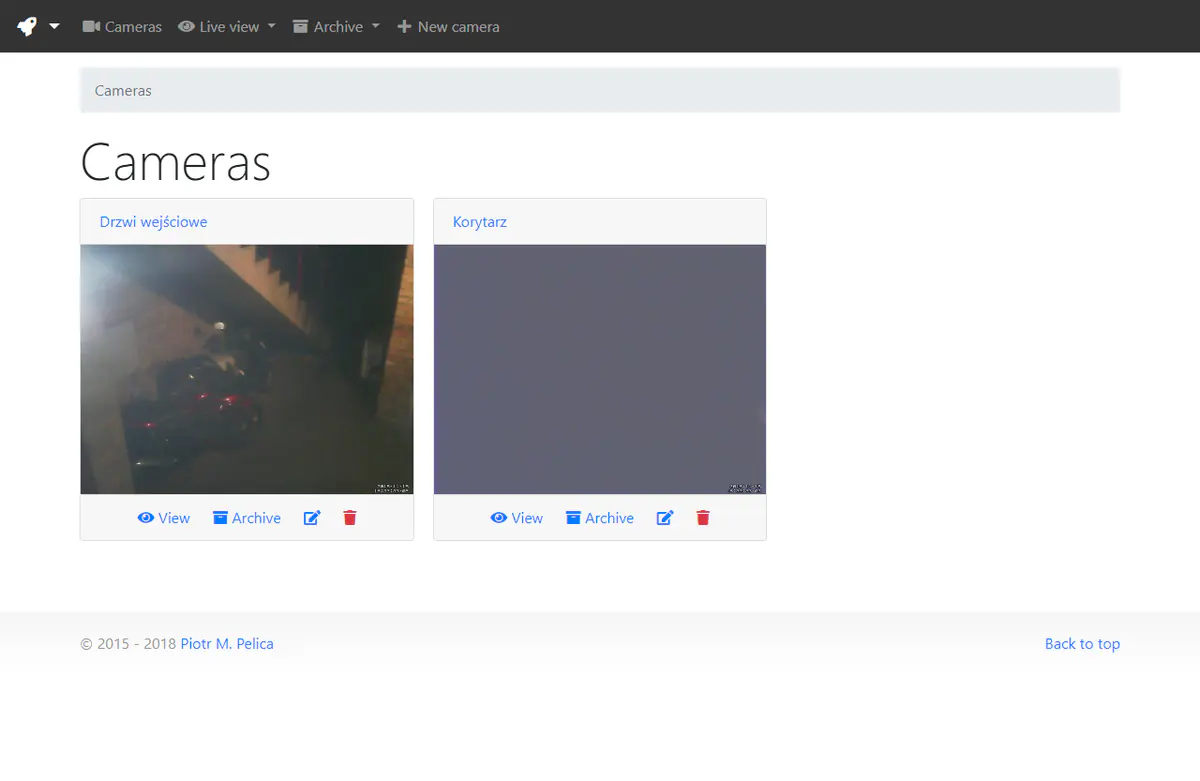Go to Cameras in the top navbar
1200x781 pixels.
(x=122, y=27)
